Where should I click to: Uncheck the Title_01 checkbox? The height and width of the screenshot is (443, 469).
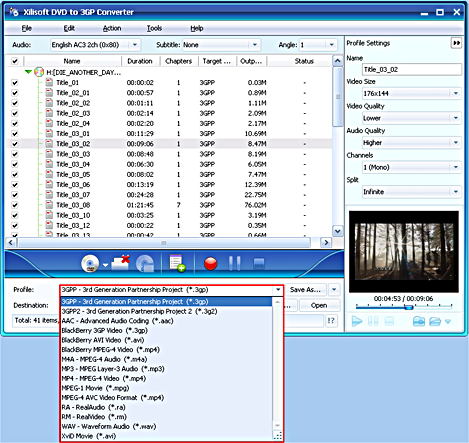pos(15,83)
